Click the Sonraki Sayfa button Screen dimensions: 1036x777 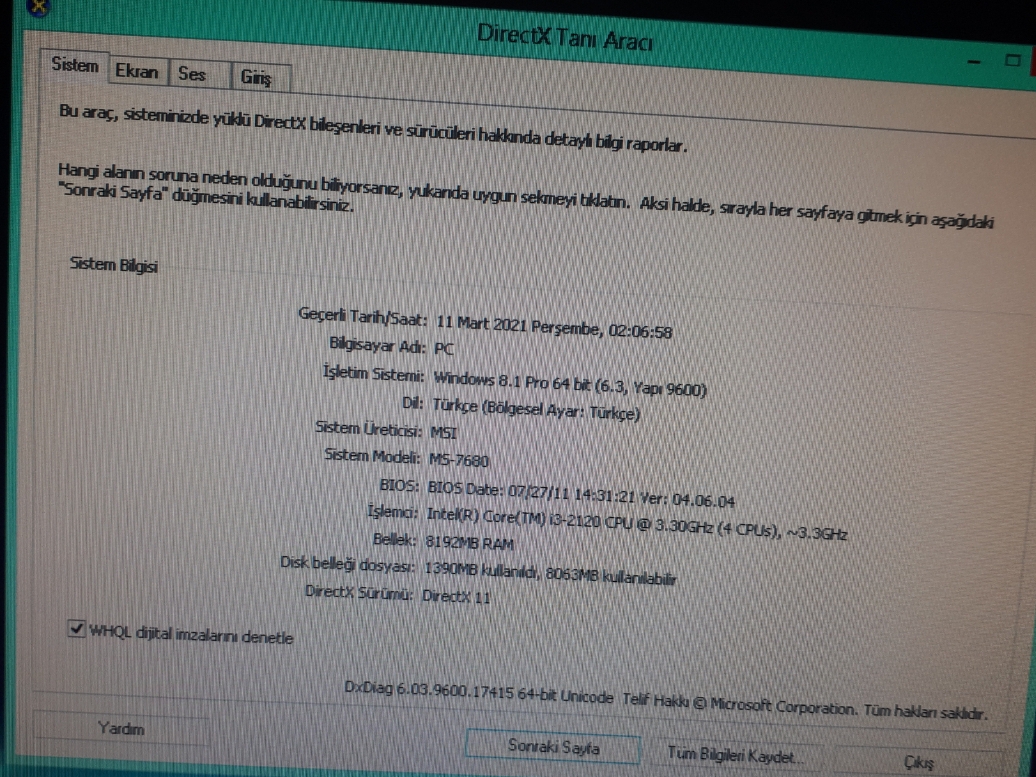click(553, 747)
